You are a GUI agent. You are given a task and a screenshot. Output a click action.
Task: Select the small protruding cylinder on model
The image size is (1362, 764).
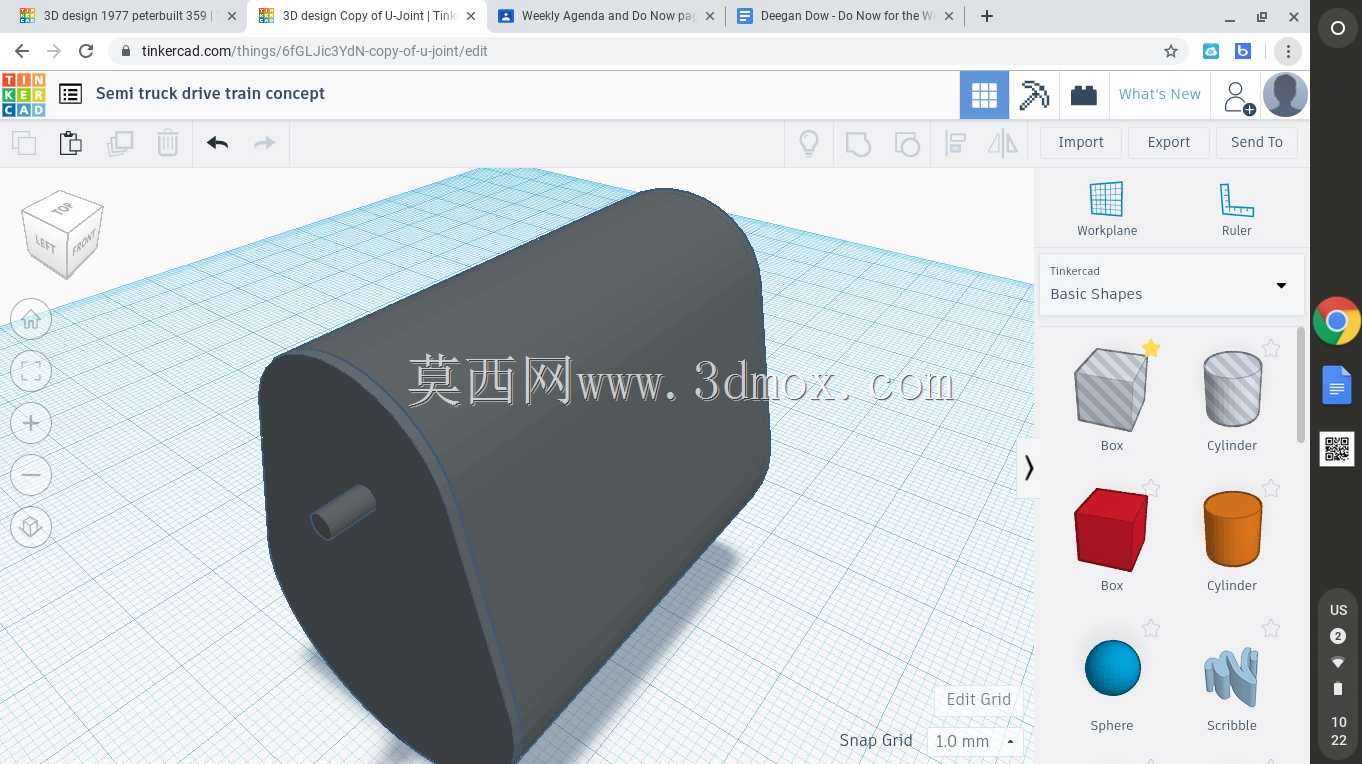click(x=343, y=510)
